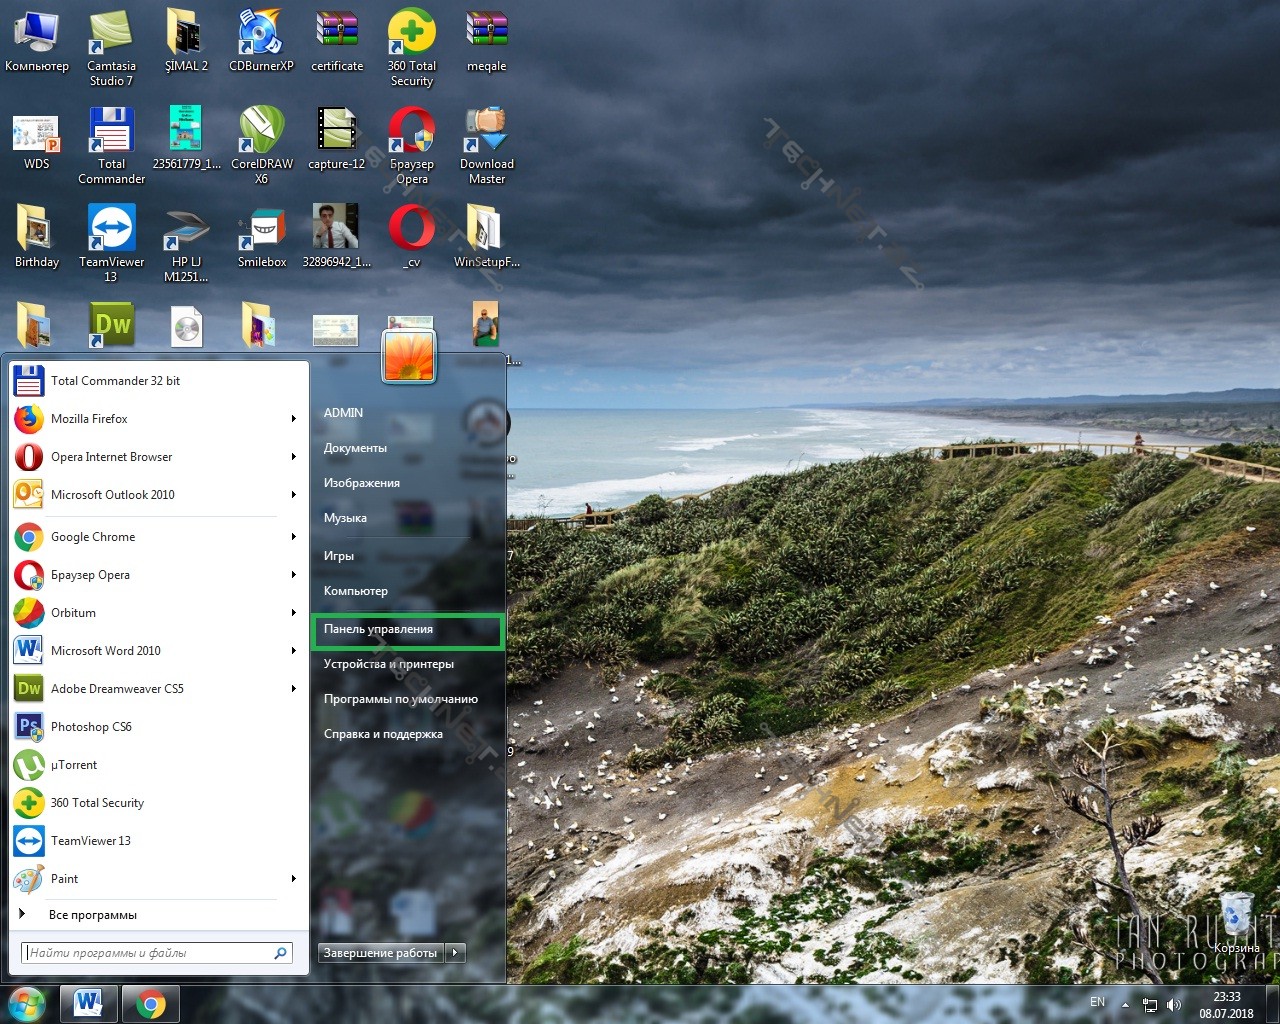Expand Mozilla Firefox jump list arrow
The width and height of the screenshot is (1280, 1024).
tap(293, 419)
